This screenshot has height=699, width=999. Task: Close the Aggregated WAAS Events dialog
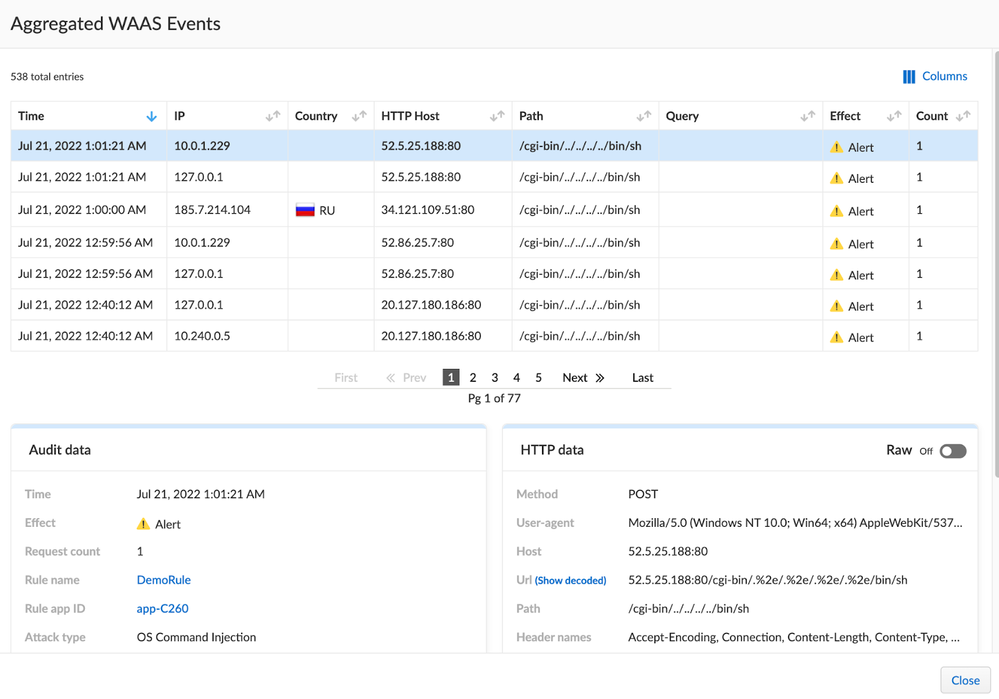[x=964, y=680]
